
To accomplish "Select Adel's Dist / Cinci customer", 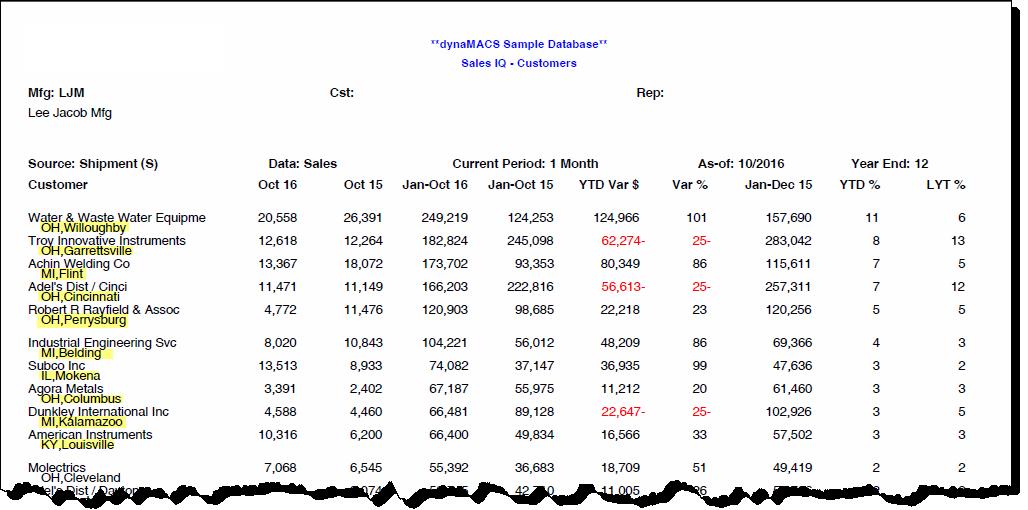I will click(77, 286).
